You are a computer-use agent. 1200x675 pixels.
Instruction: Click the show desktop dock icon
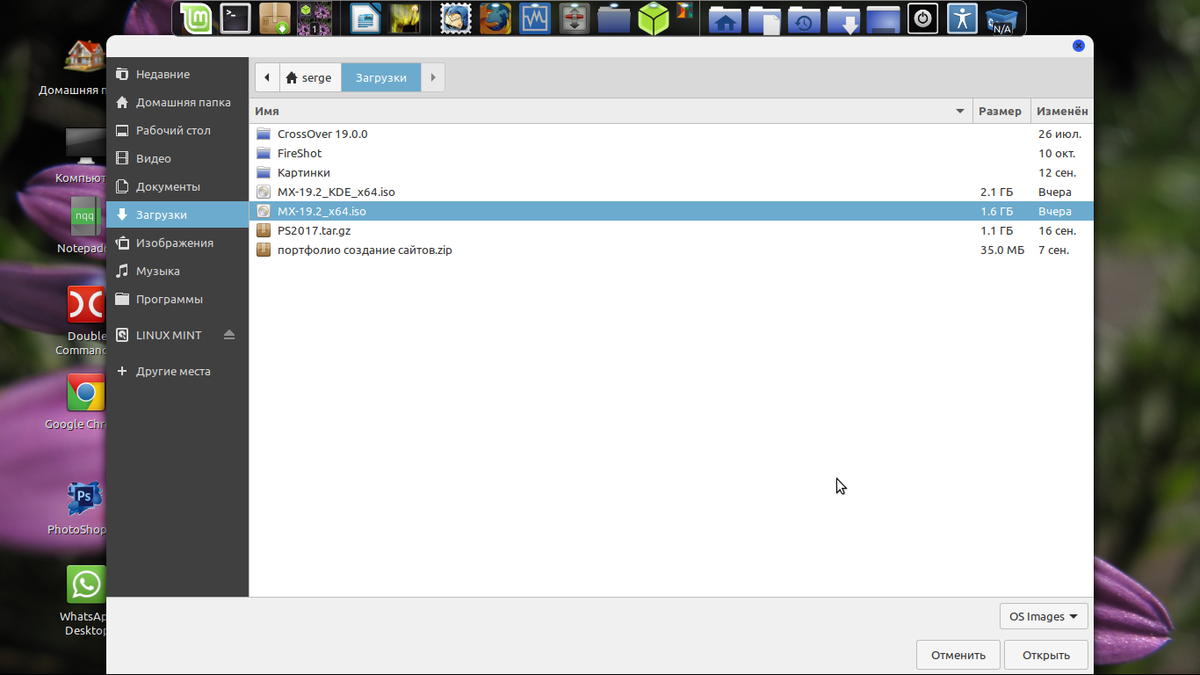click(883, 19)
